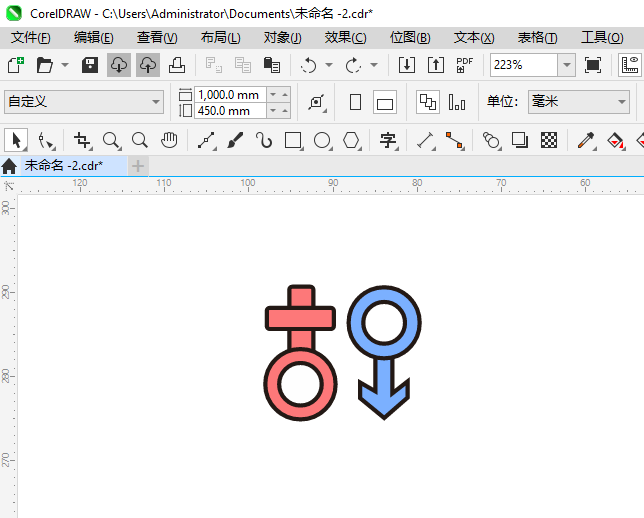644x518 pixels.
Task: Open the 毫米 units dropdown
Action: coord(579,101)
